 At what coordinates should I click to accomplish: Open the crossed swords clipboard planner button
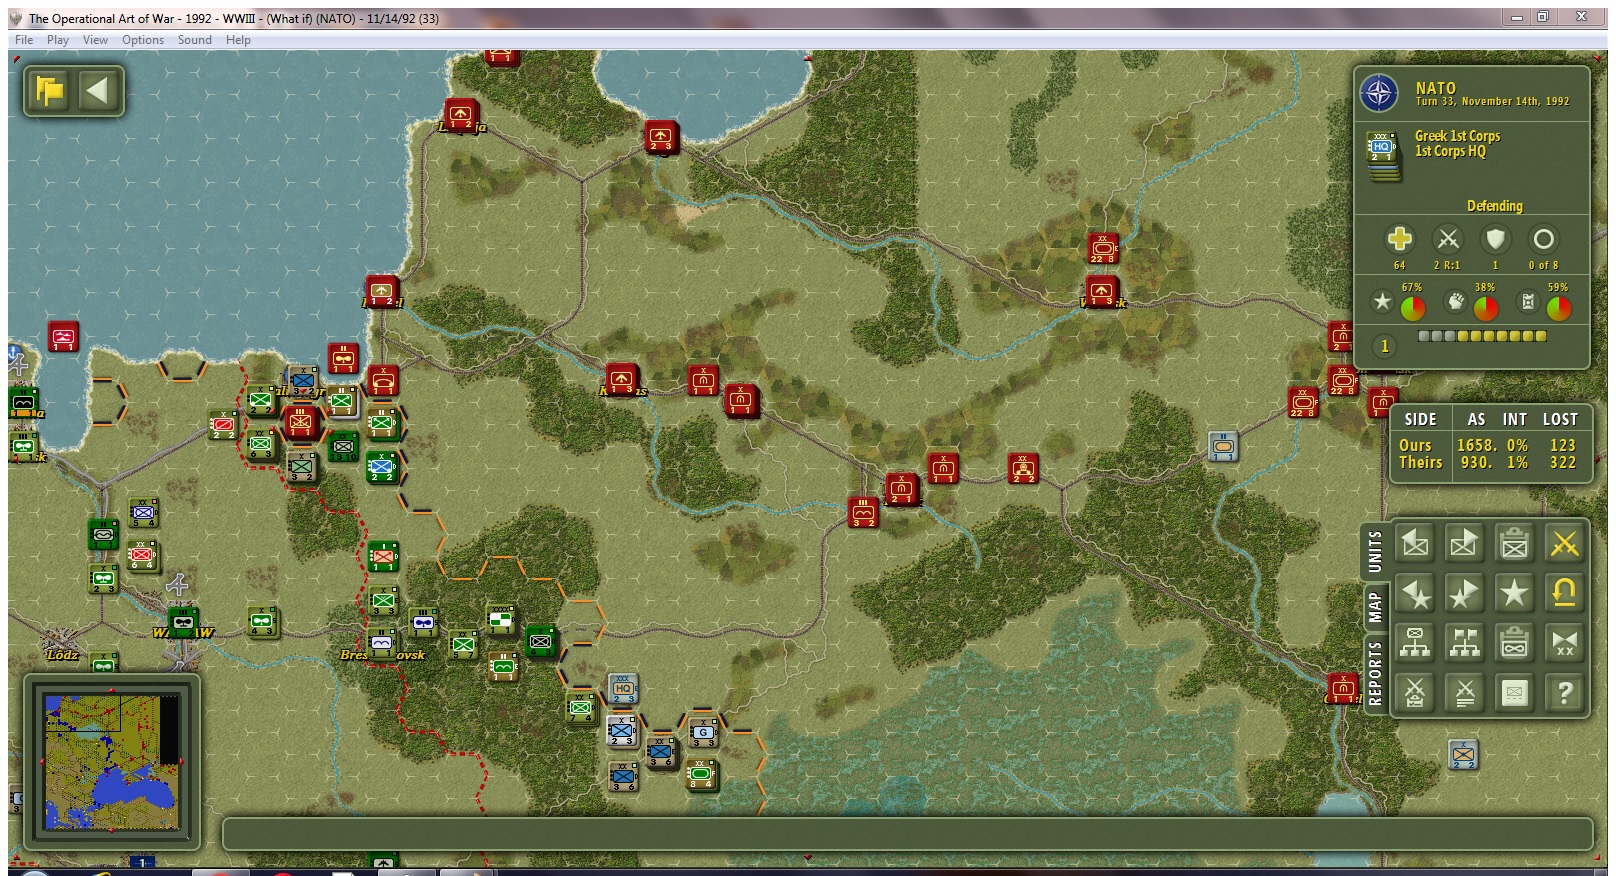coord(1415,692)
